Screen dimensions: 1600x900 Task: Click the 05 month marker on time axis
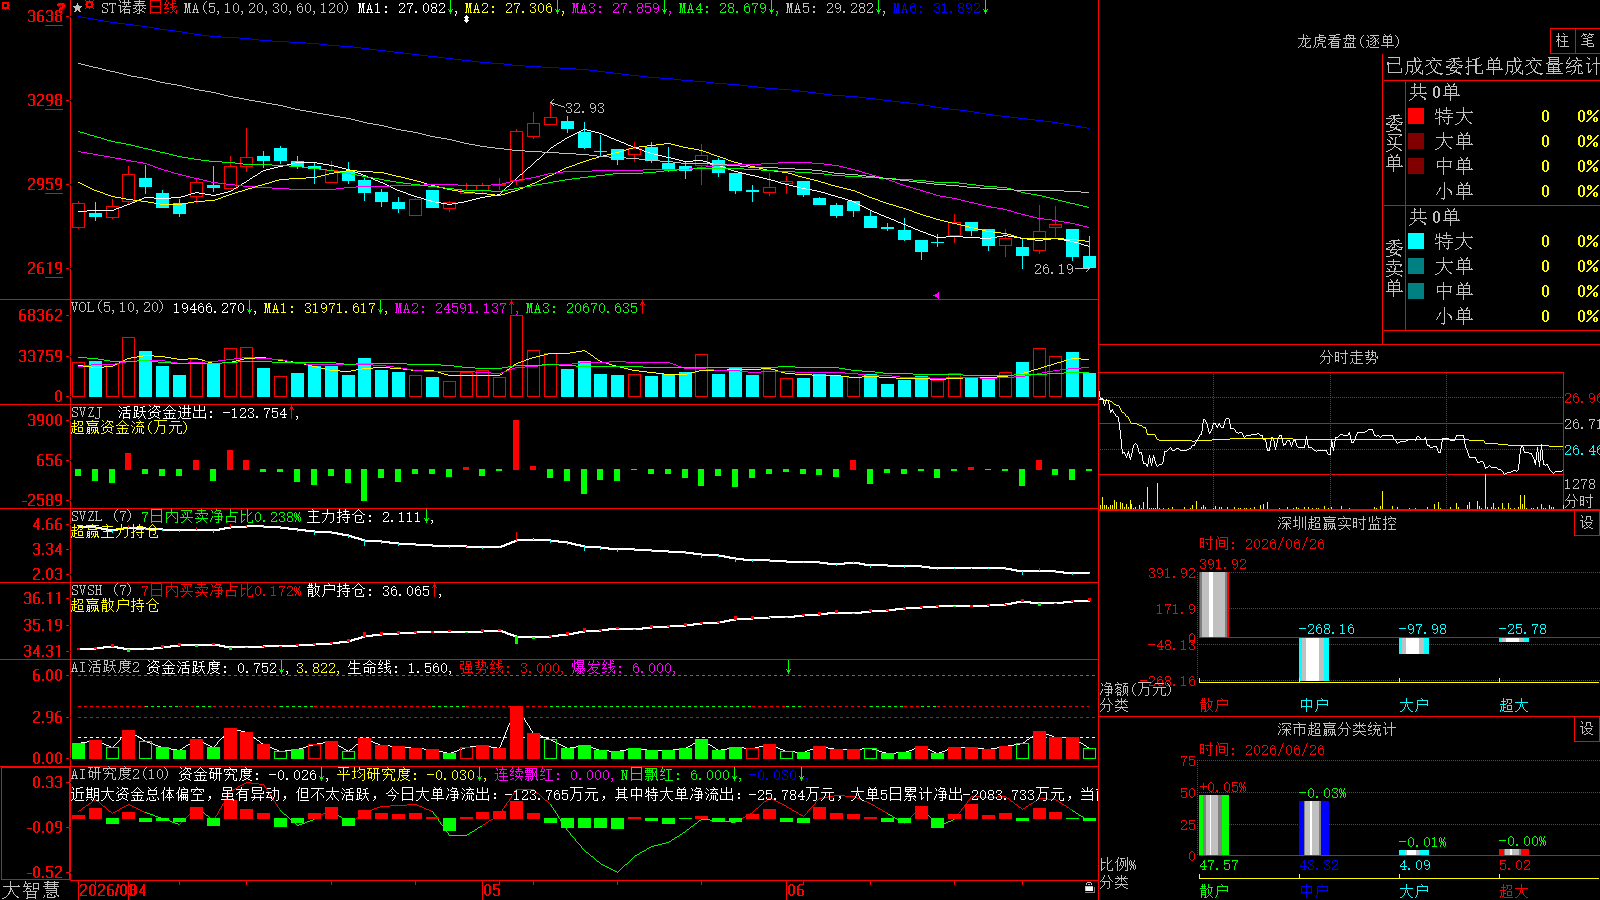tap(491, 890)
